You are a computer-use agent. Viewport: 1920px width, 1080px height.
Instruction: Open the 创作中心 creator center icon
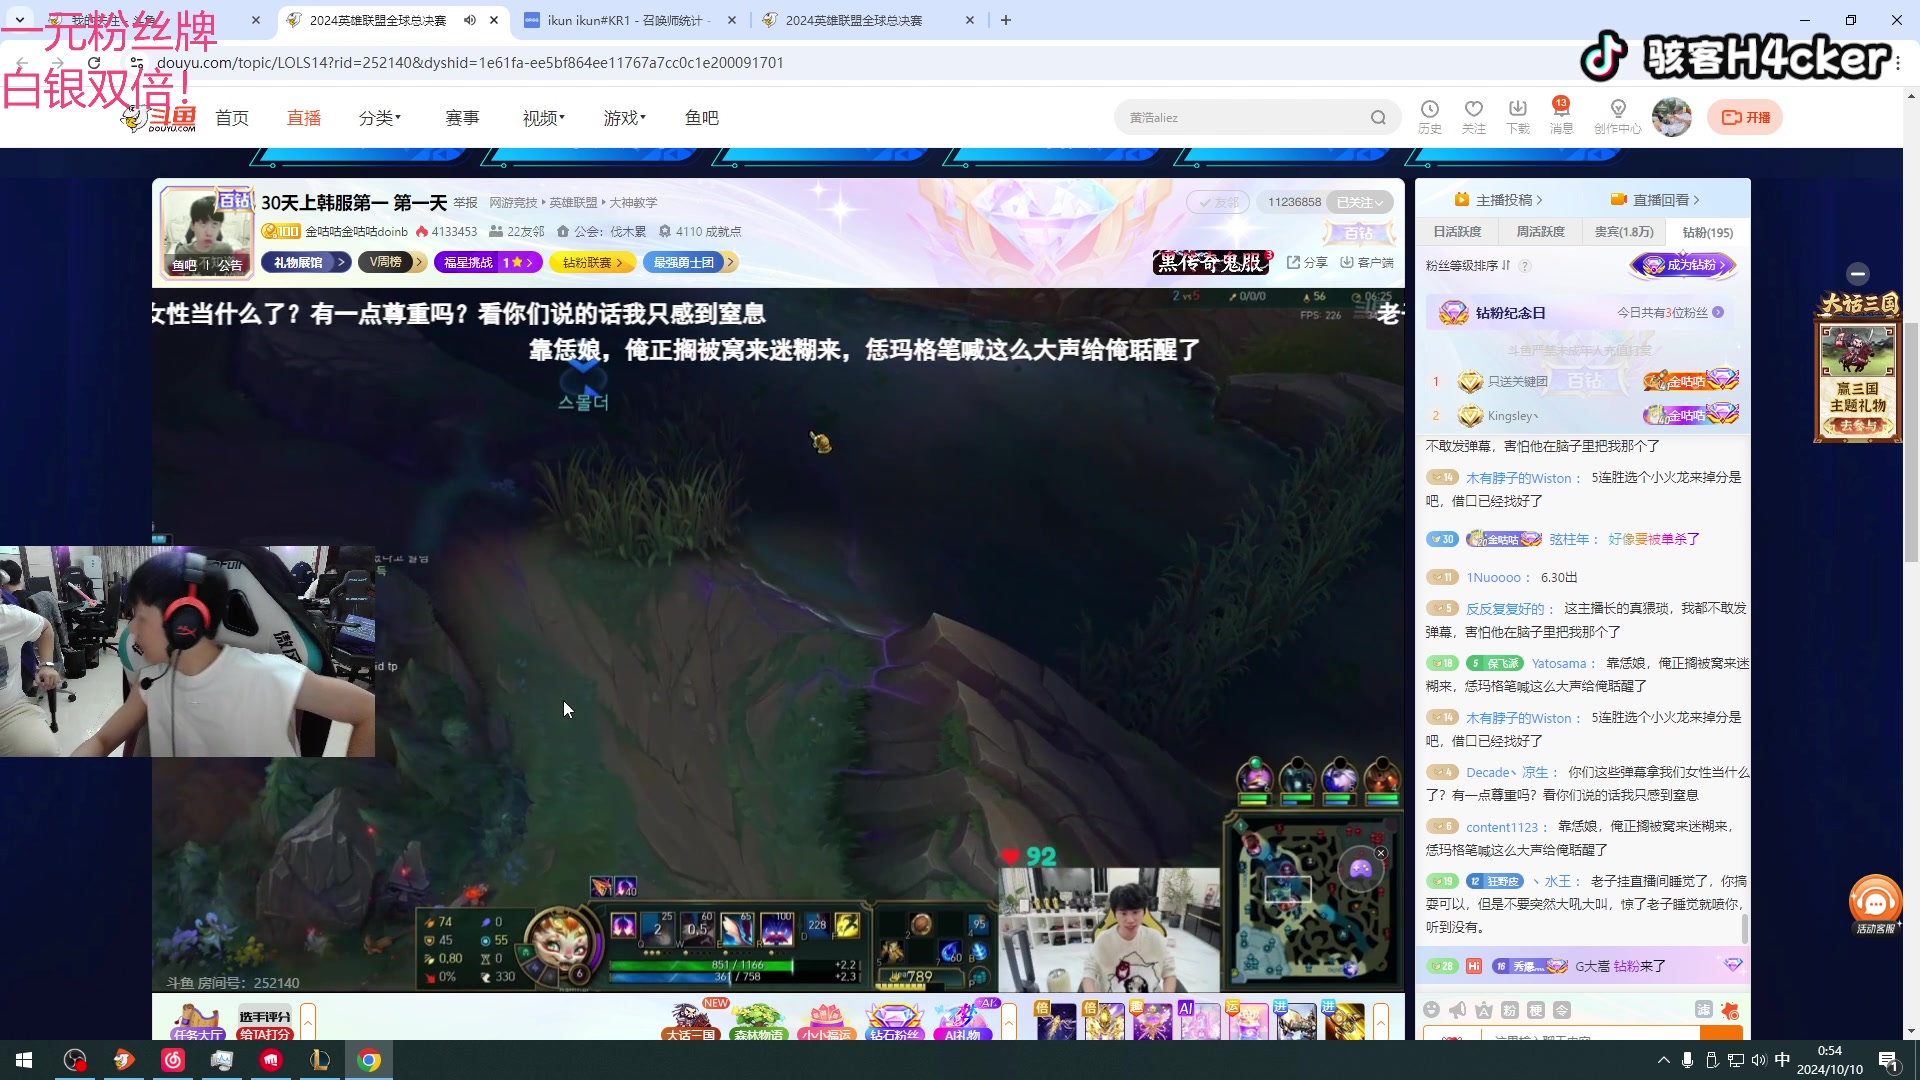pos(1618,116)
